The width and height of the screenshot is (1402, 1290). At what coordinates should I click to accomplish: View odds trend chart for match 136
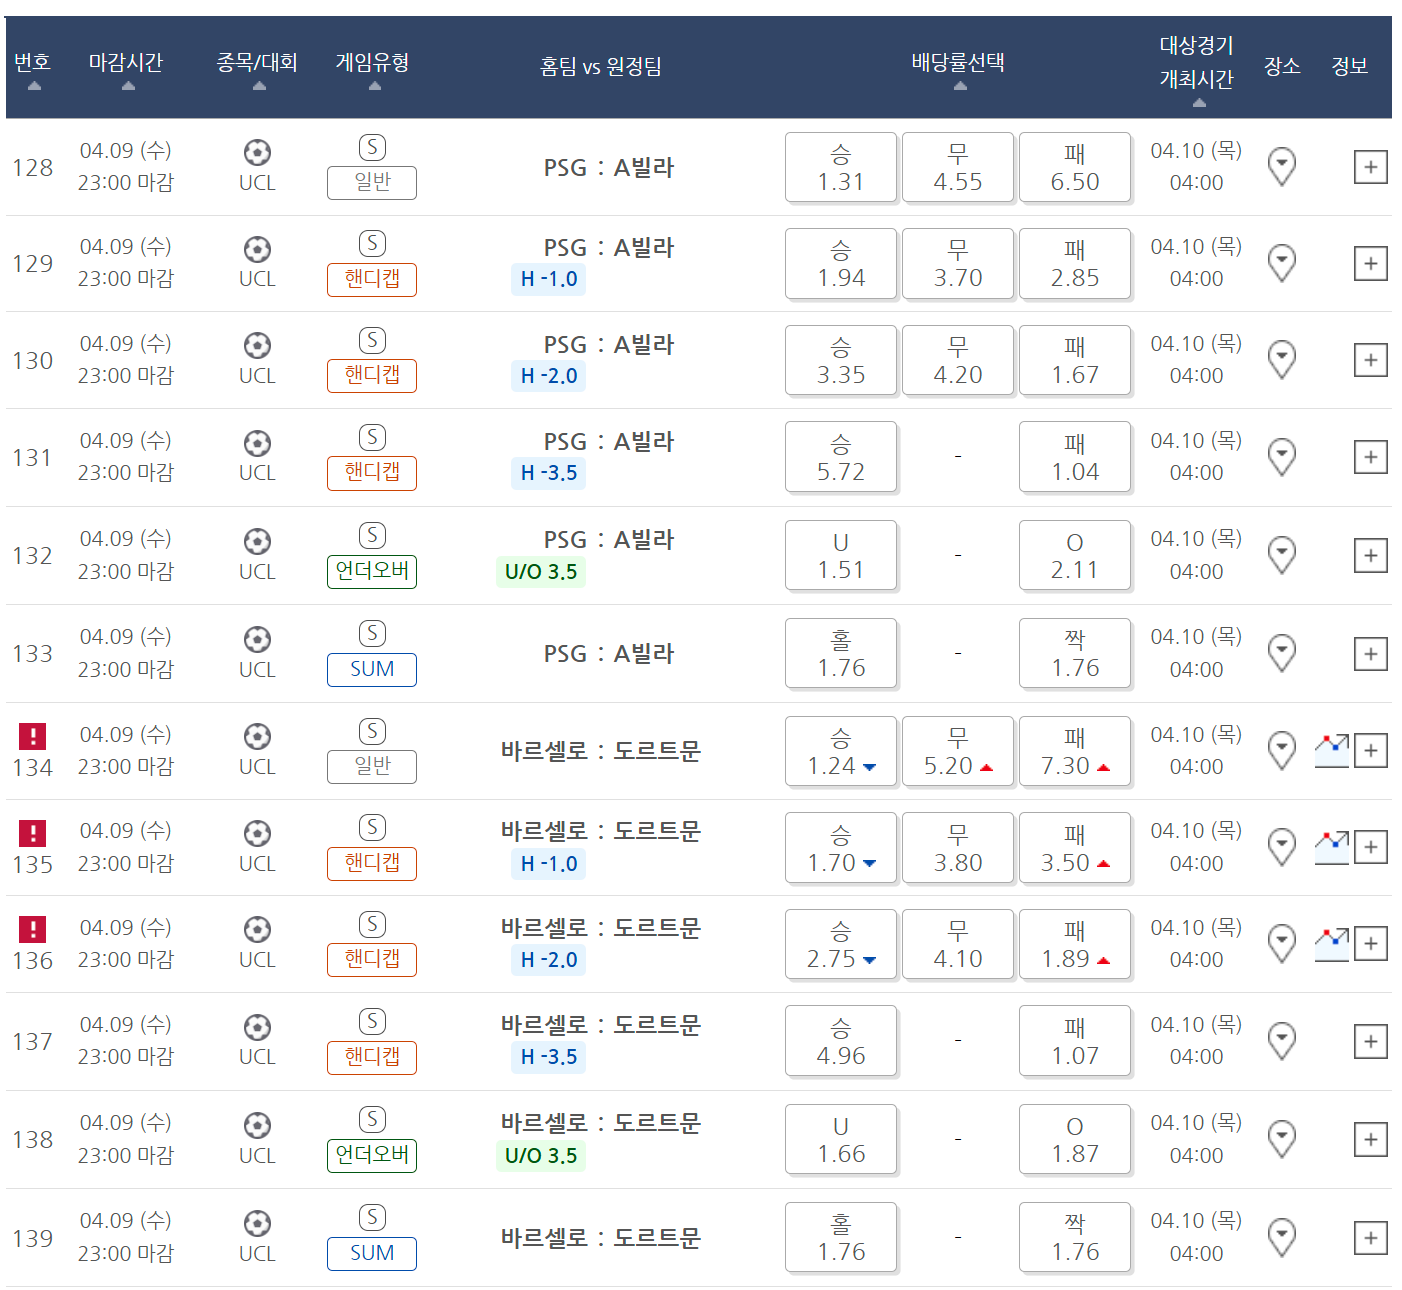1331,943
